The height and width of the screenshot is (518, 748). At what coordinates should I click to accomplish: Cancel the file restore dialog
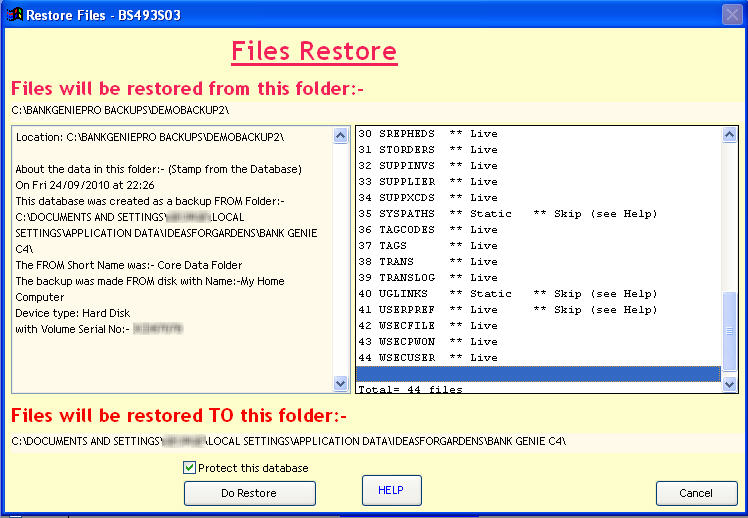(x=696, y=493)
